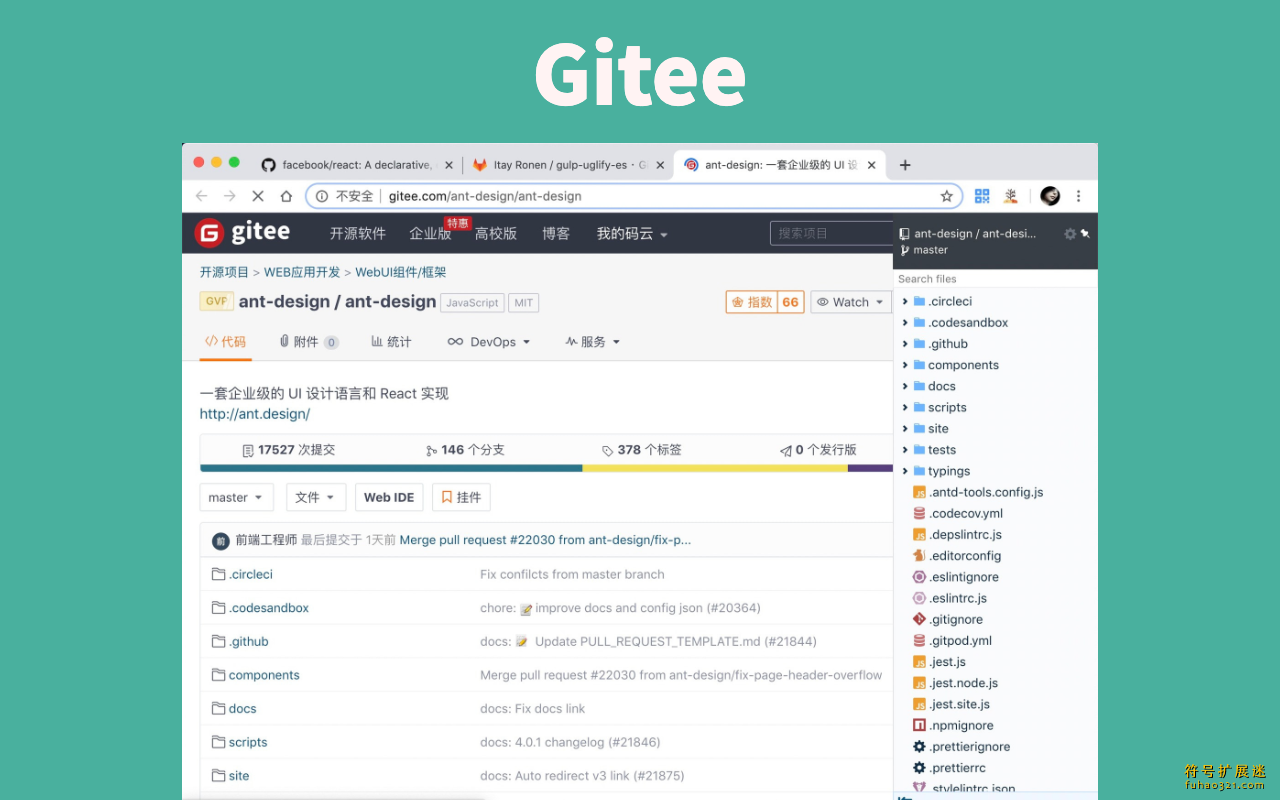Go to browser home page icon
This screenshot has width=1280, height=800.
pyautogui.click(x=286, y=196)
